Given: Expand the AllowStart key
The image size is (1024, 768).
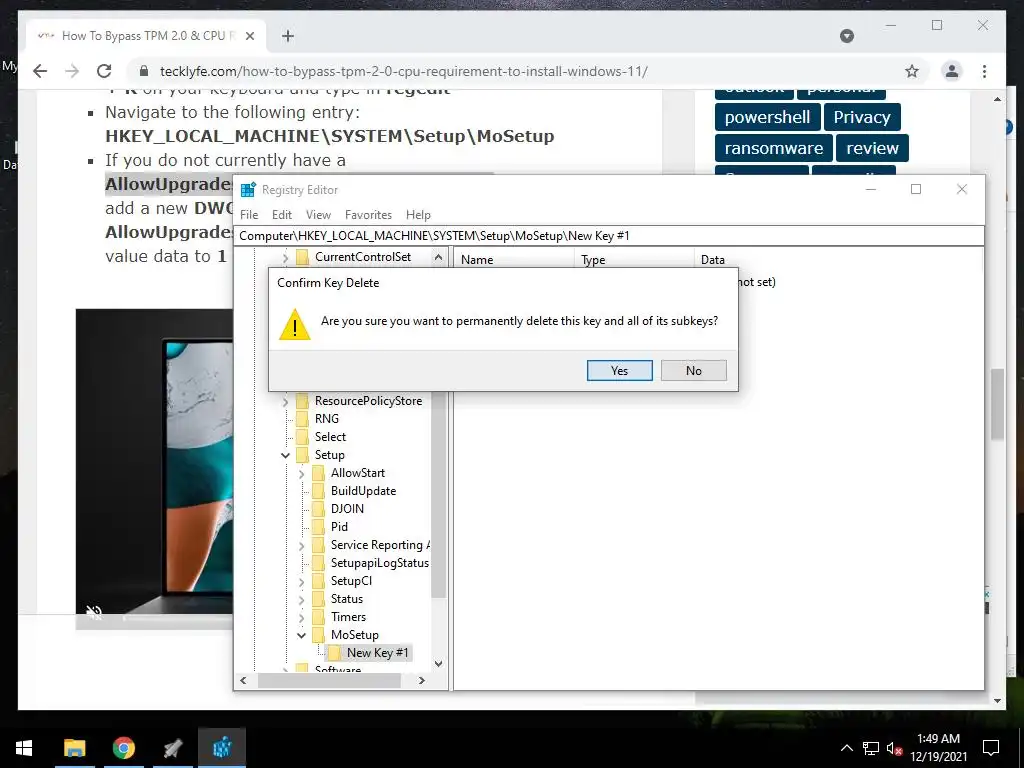Looking at the screenshot, I should 302,473.
